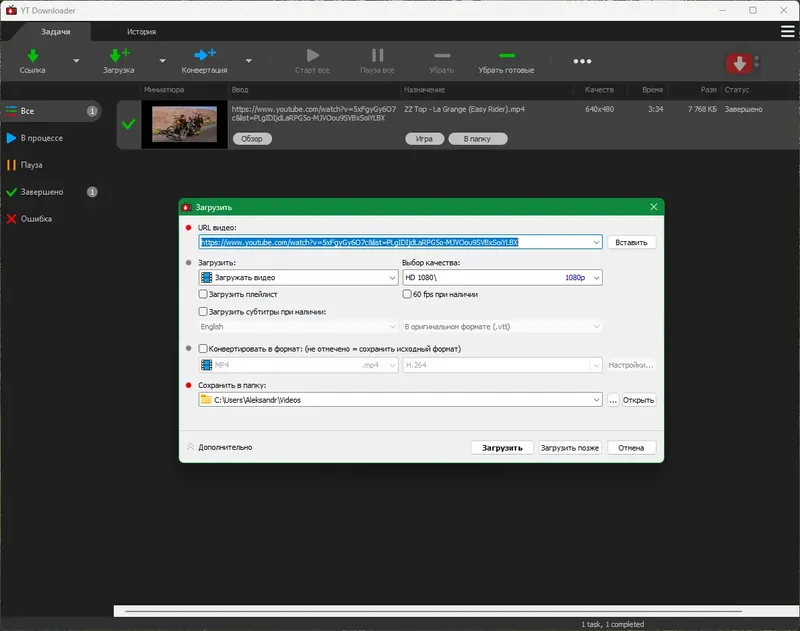Enable the Загрузить плейлист checkbox
The height and width of the screenshot is (631, 800).
pos(203,295)
